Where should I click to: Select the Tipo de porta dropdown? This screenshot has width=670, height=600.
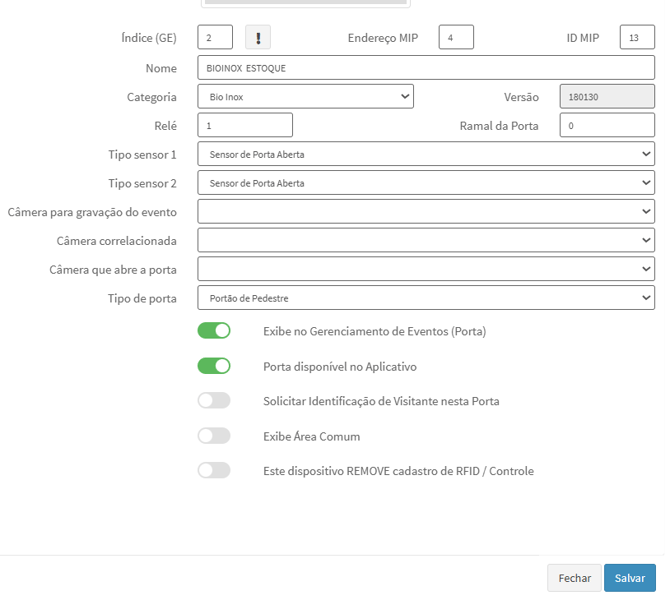[x=425, y=298]
